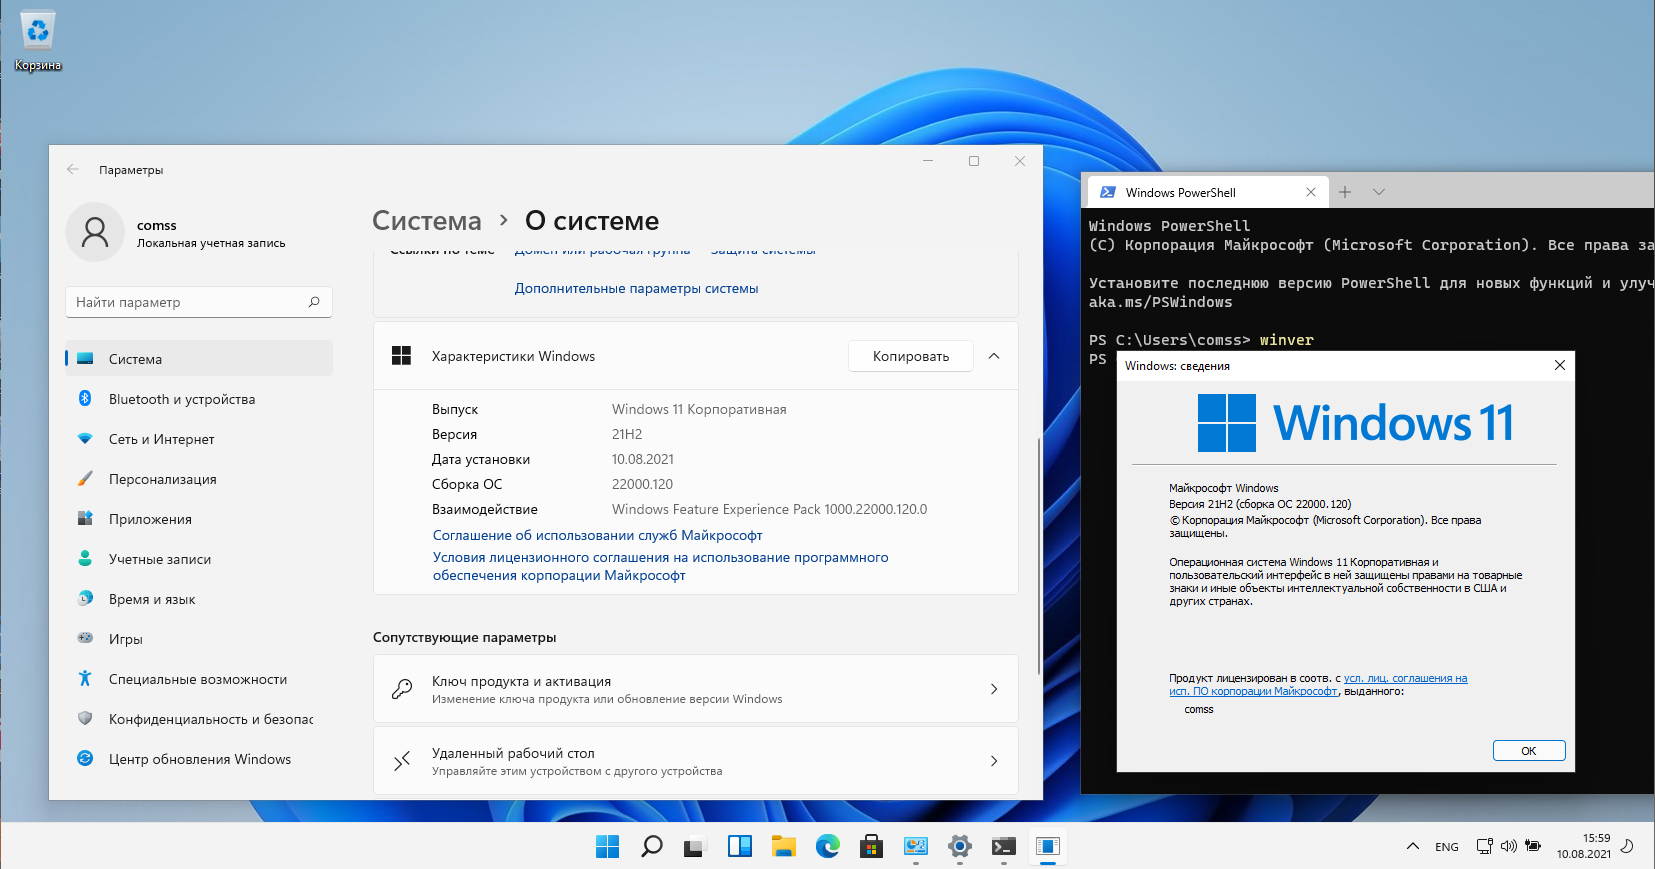The width and height of the screenshot is (1655, 869).
Task: Click the key icon for product activation
Action: pyautogui.click(x=402, y=689)
